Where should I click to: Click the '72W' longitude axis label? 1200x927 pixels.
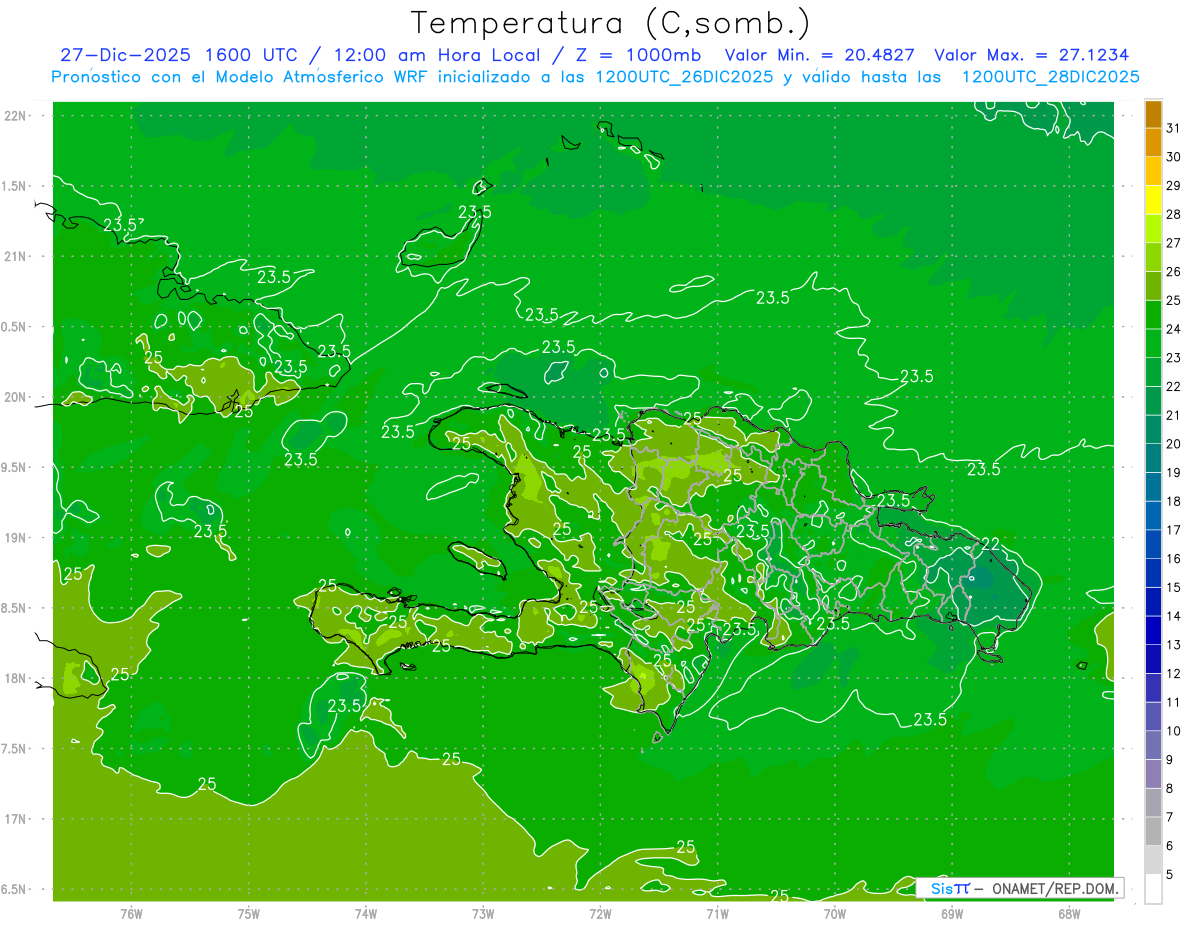(600, 913)
